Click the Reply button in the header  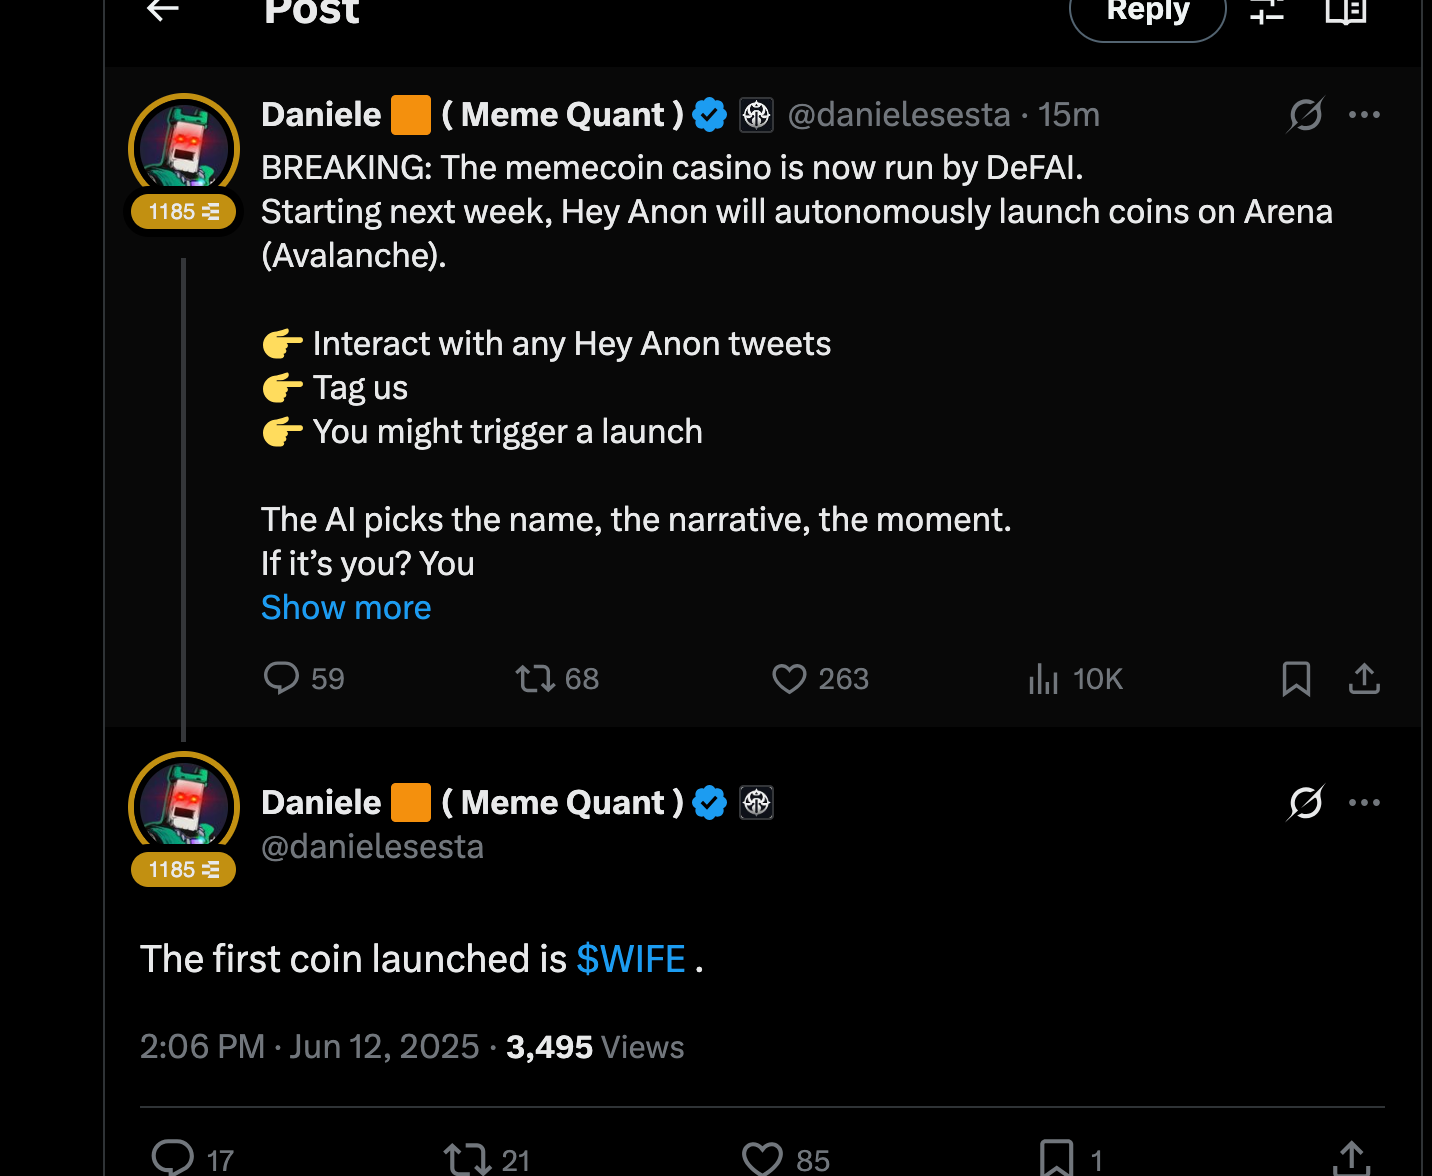click(1147, 14)
